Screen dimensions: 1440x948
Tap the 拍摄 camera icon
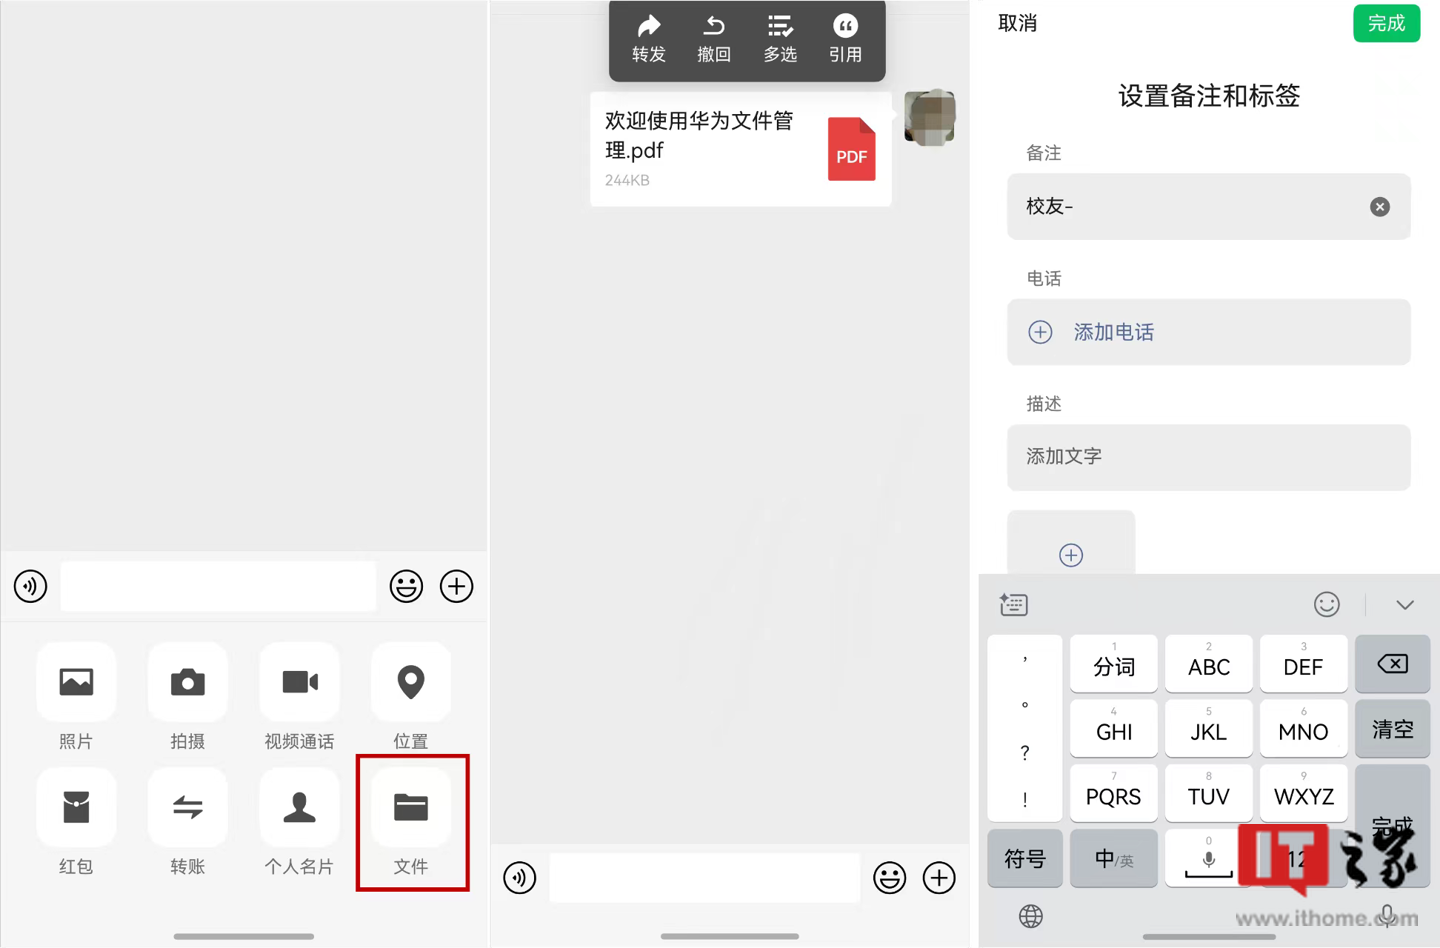(x=187, y=683)
